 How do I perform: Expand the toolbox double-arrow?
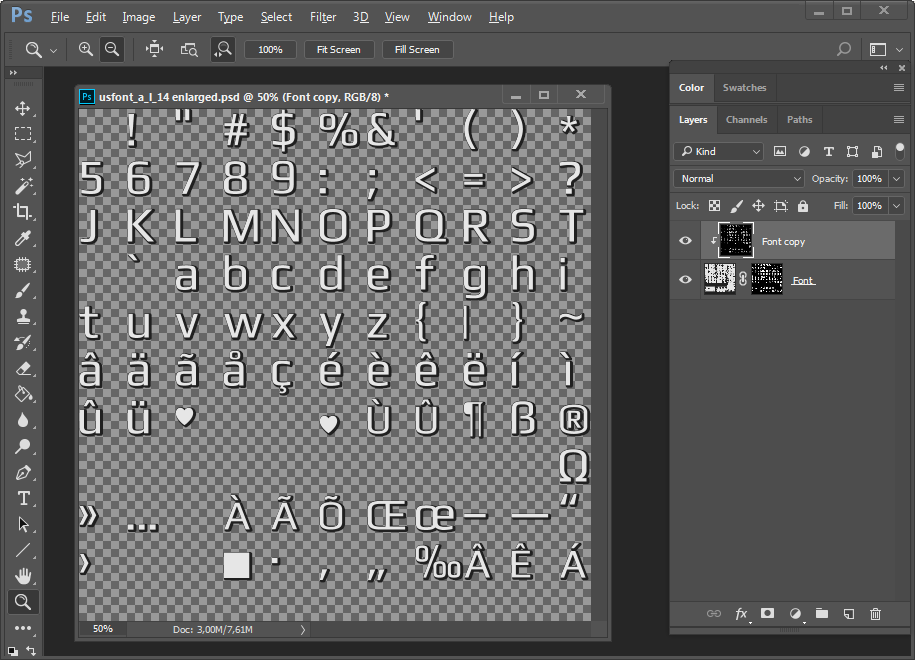pos(13,73)
